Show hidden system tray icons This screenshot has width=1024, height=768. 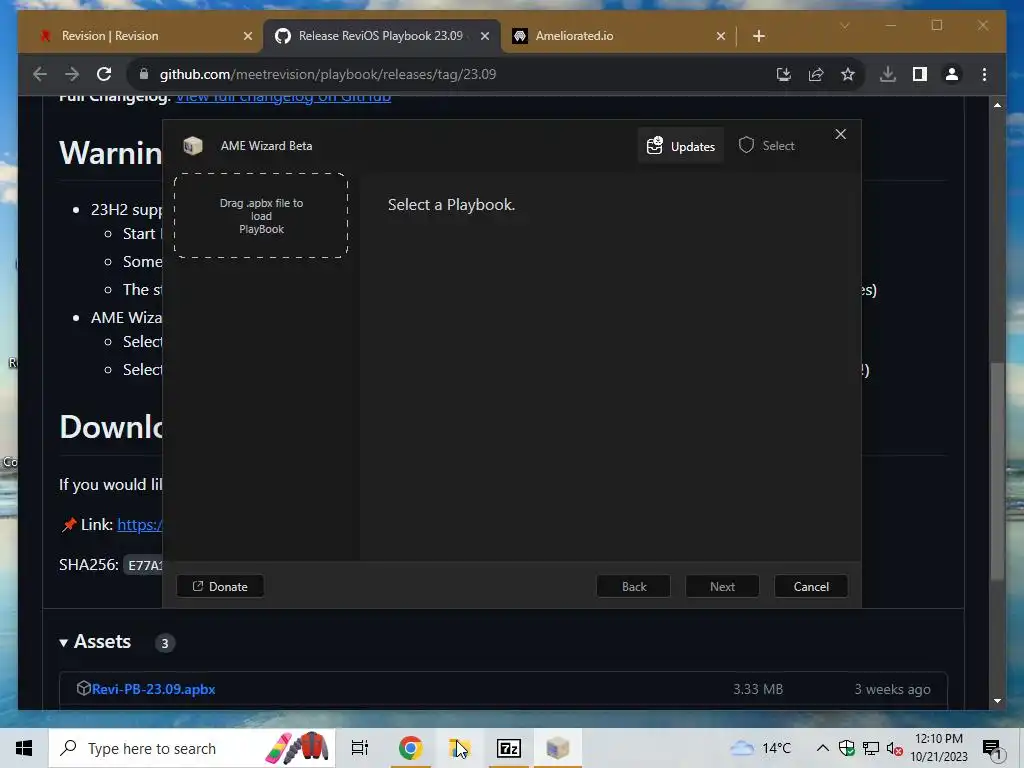coord(823,748)
